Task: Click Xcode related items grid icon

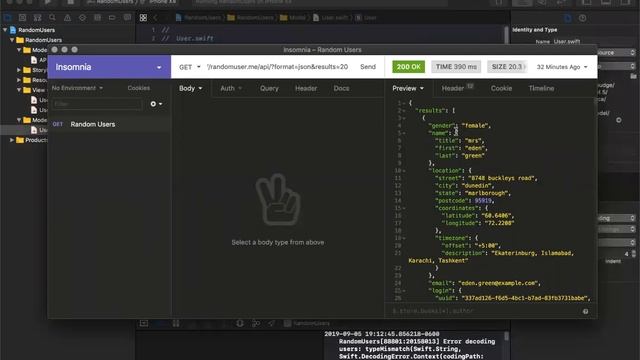Action: tap(143, 18)
